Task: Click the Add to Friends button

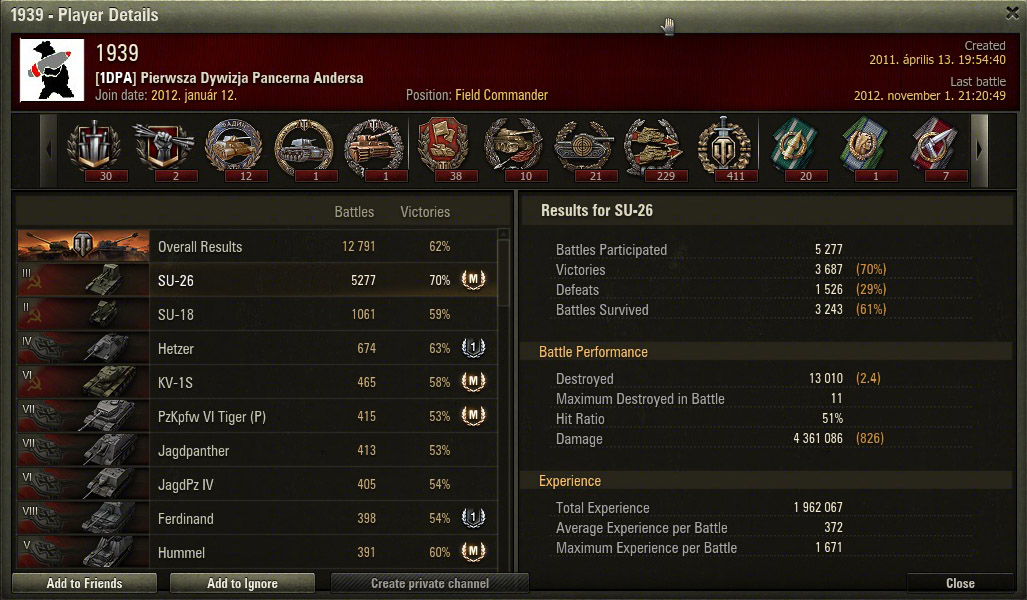Action: [84, 583]
